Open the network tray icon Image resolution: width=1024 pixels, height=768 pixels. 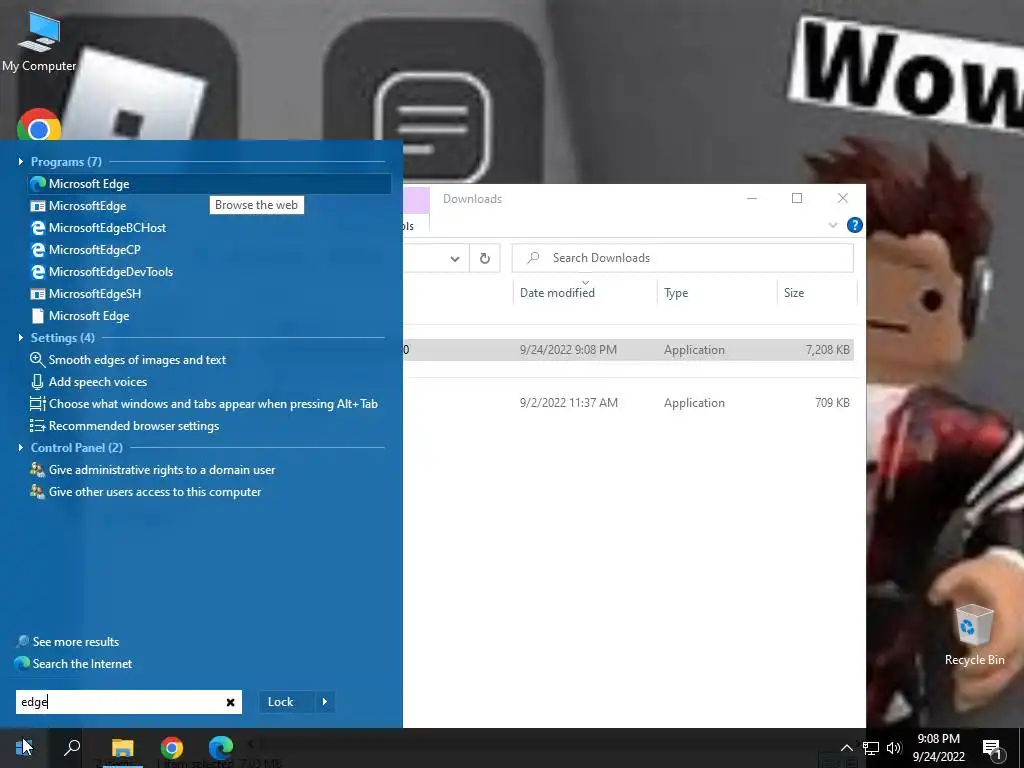pos(871,748)
